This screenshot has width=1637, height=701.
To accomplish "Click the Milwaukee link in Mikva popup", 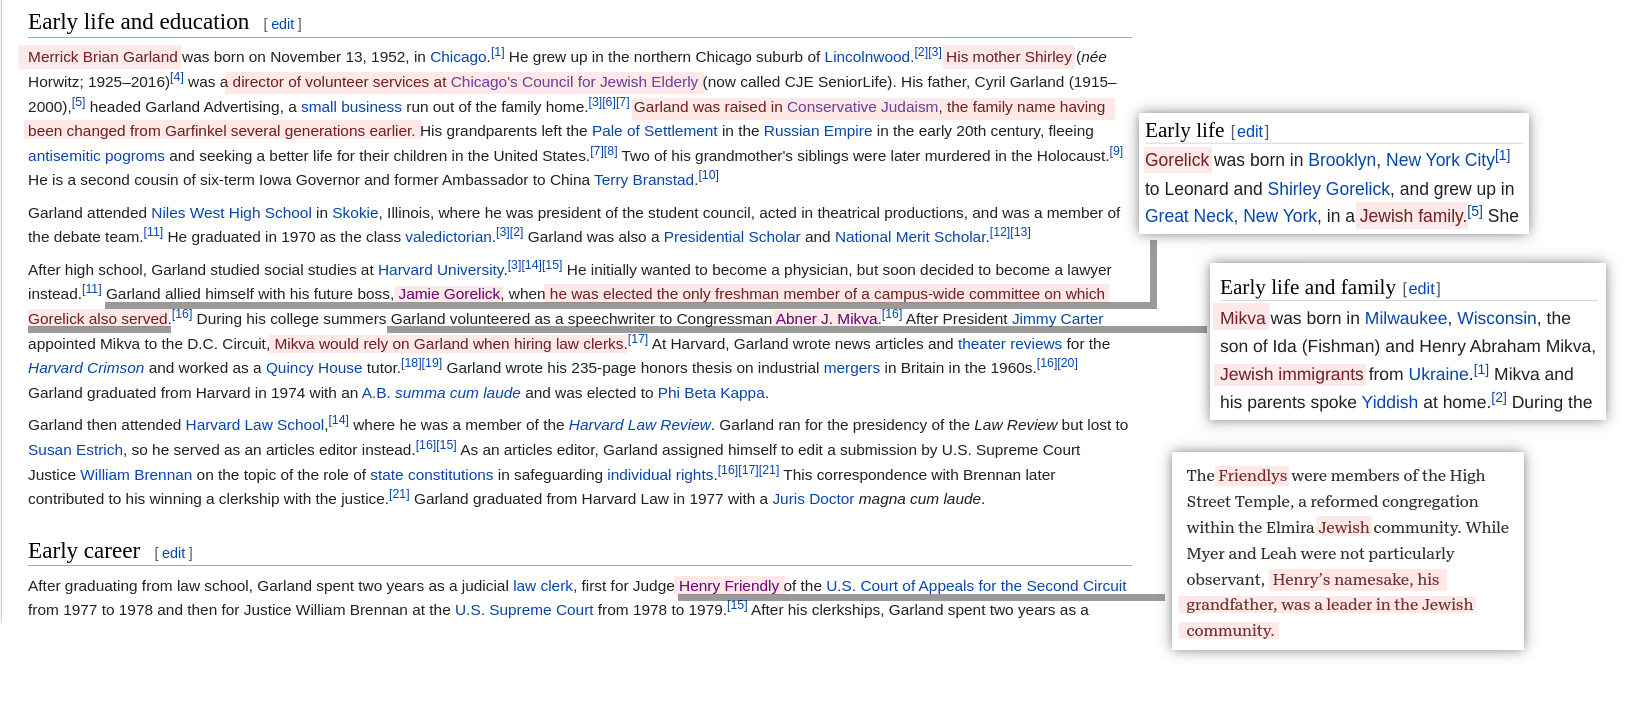I will click(1405, 318).
